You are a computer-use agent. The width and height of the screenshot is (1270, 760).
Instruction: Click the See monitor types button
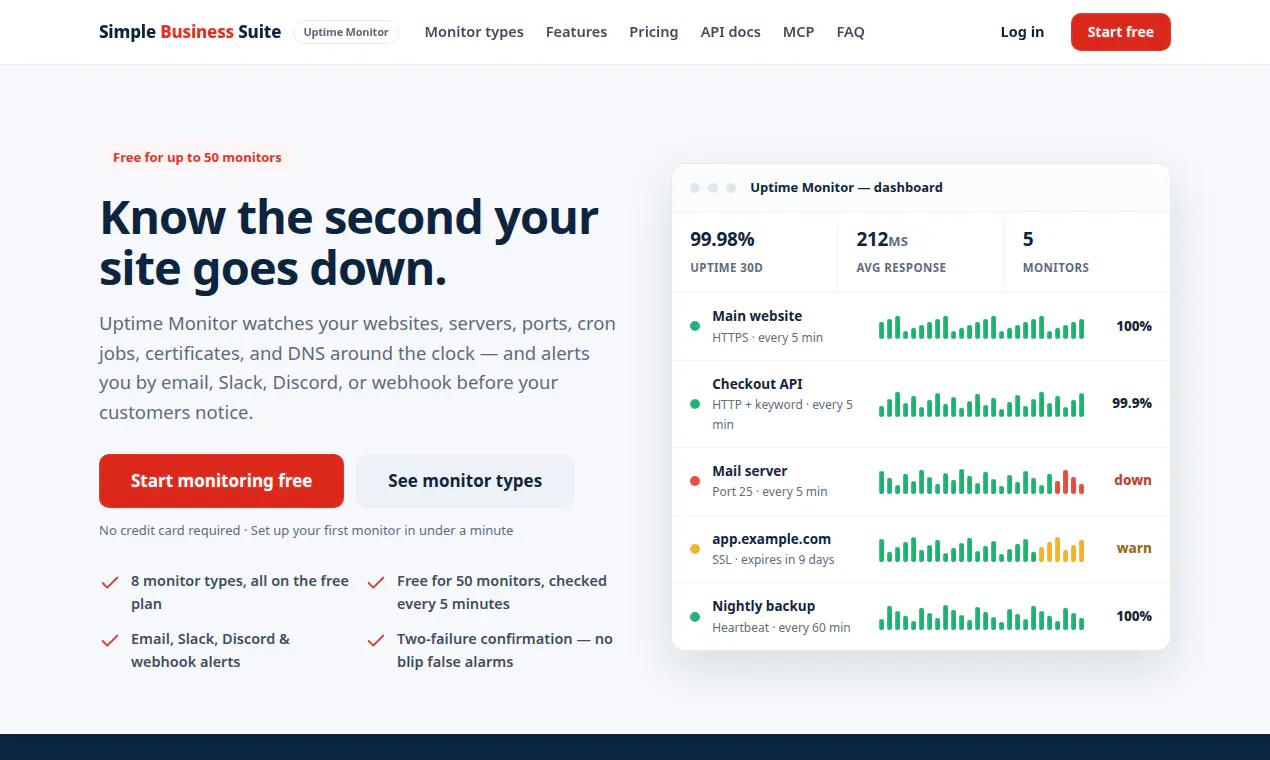pyautogui.click(x=465, y=481)
